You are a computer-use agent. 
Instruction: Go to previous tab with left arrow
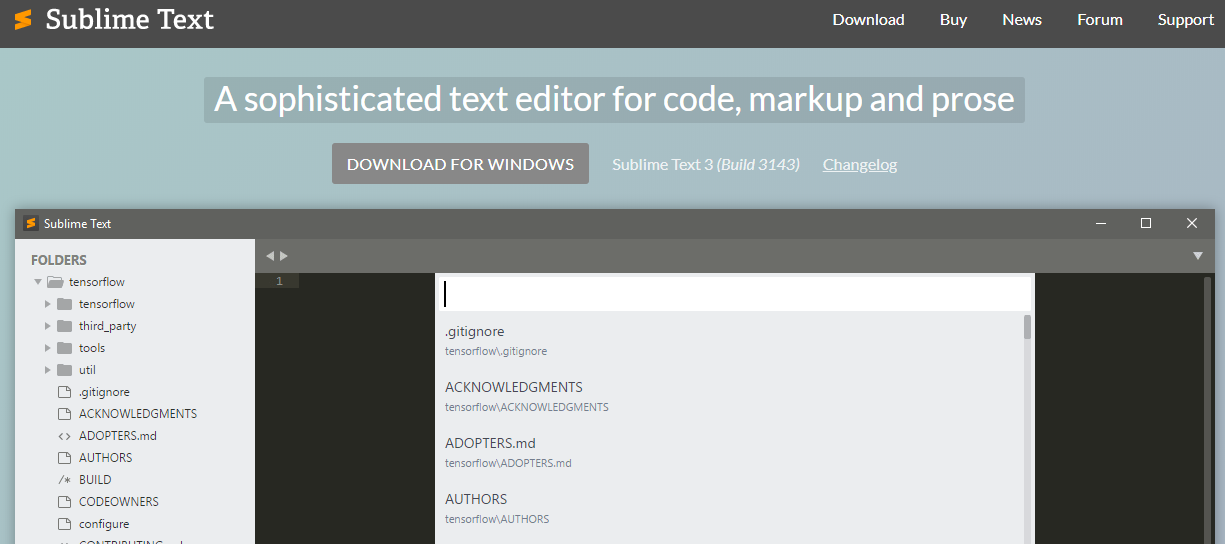[270, 256]
